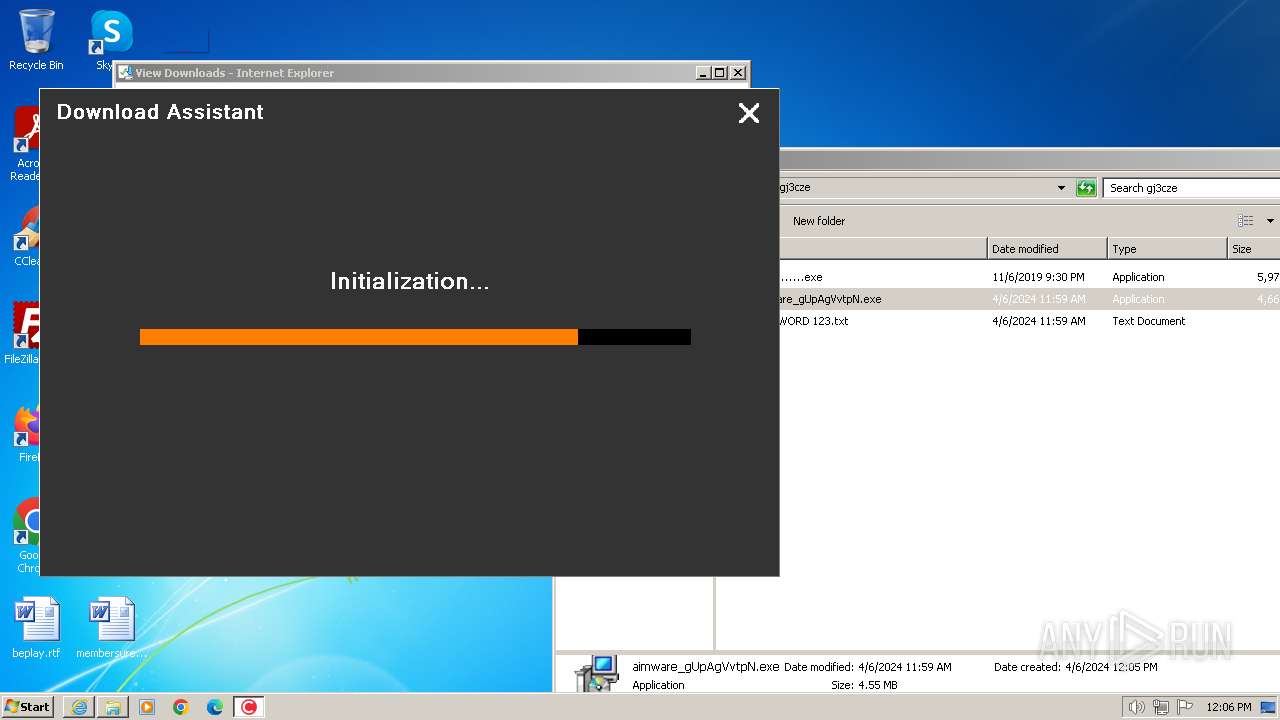Click the Size: 4.55 MB details text
Screen dimensions: 1280x720
coord(864,685)
